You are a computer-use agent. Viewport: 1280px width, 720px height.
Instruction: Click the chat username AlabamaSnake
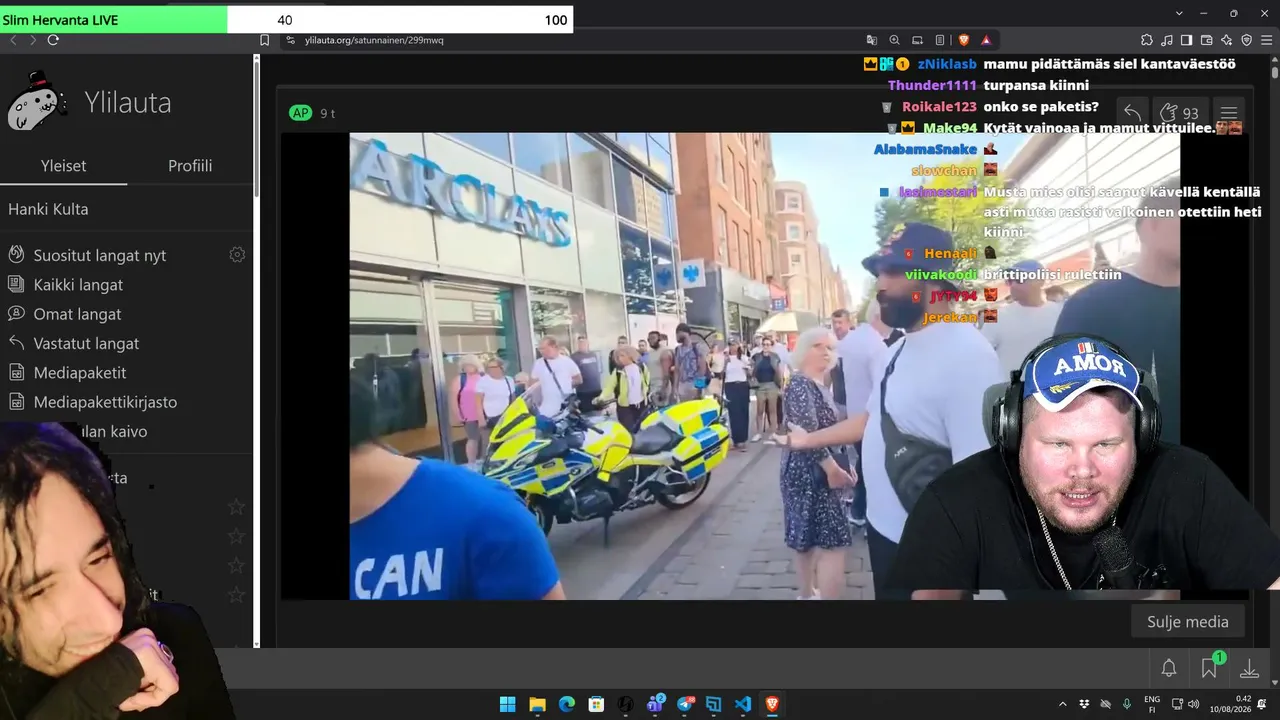[x=925, y=149]
